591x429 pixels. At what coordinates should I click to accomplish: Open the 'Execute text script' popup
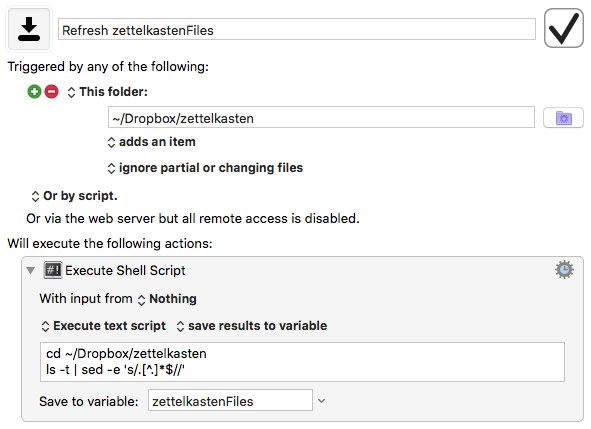(104, 326)
